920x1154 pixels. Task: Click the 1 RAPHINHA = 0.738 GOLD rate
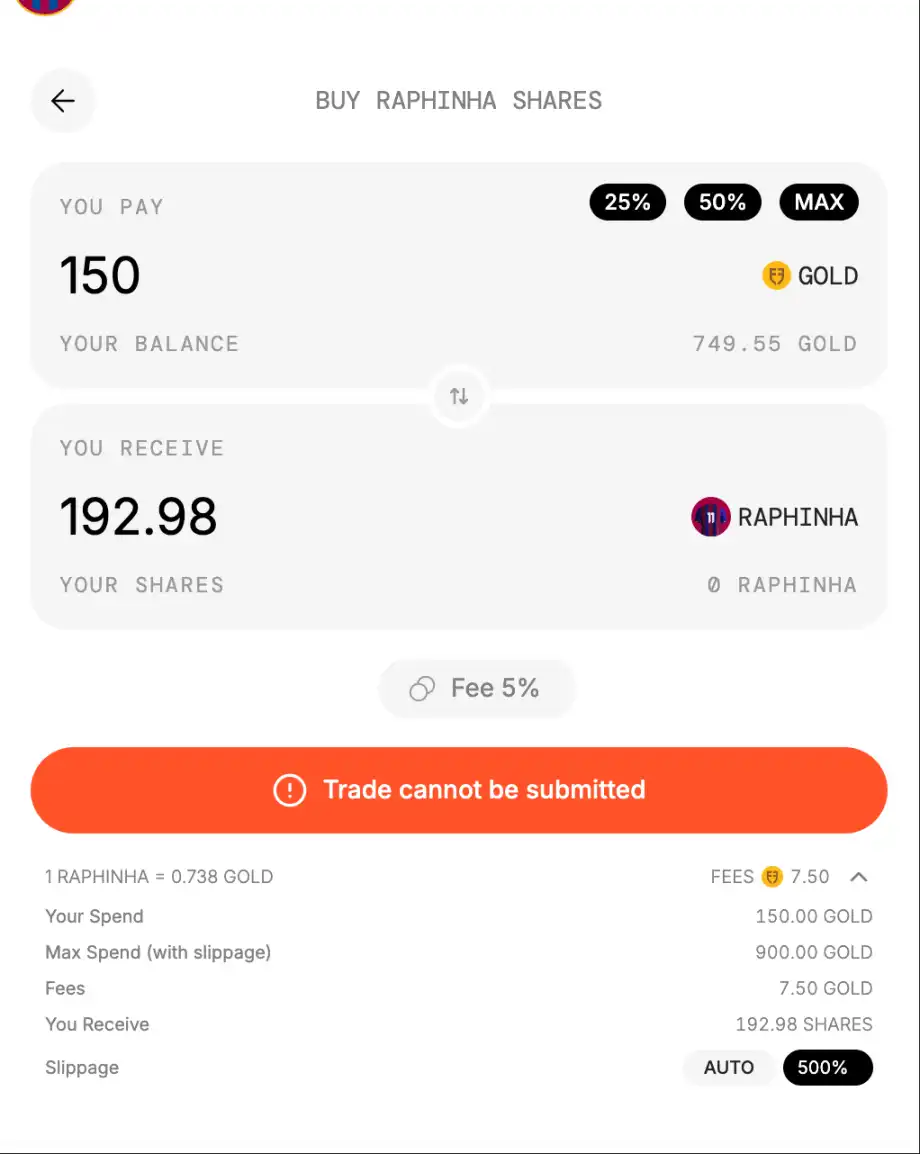pos(159,877)
